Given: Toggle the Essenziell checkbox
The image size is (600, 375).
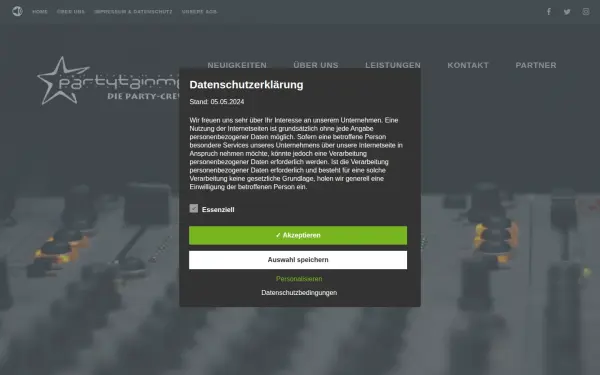Looking at the screenshot, I should pos(194,208).
